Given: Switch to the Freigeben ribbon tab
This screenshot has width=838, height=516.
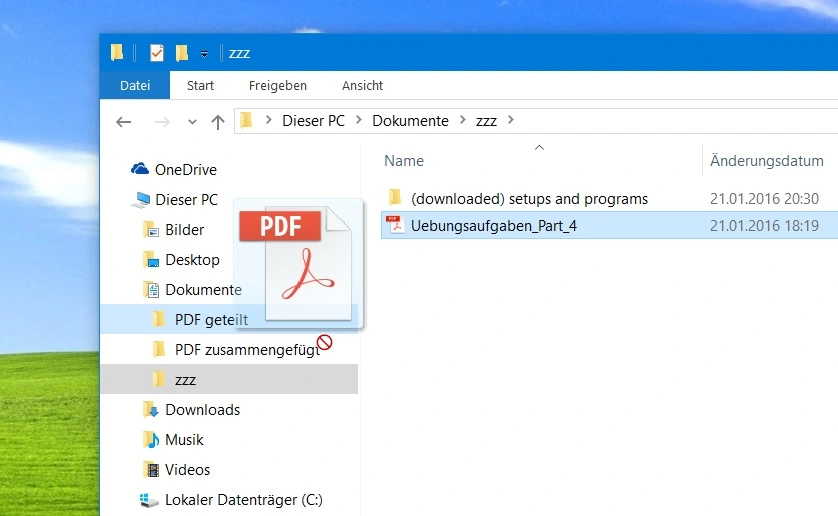Looking at the screenshot, I should pyautogui.click(x=278, y=86).
